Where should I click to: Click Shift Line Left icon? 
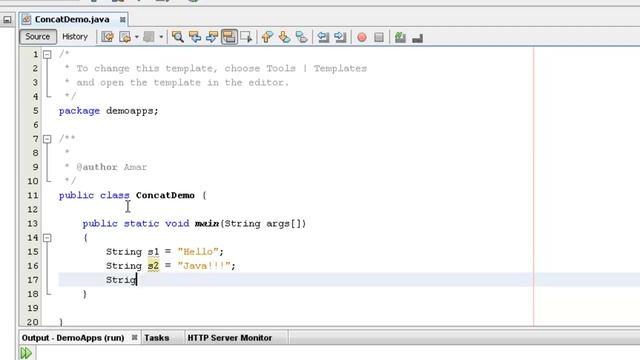point(323,37)
